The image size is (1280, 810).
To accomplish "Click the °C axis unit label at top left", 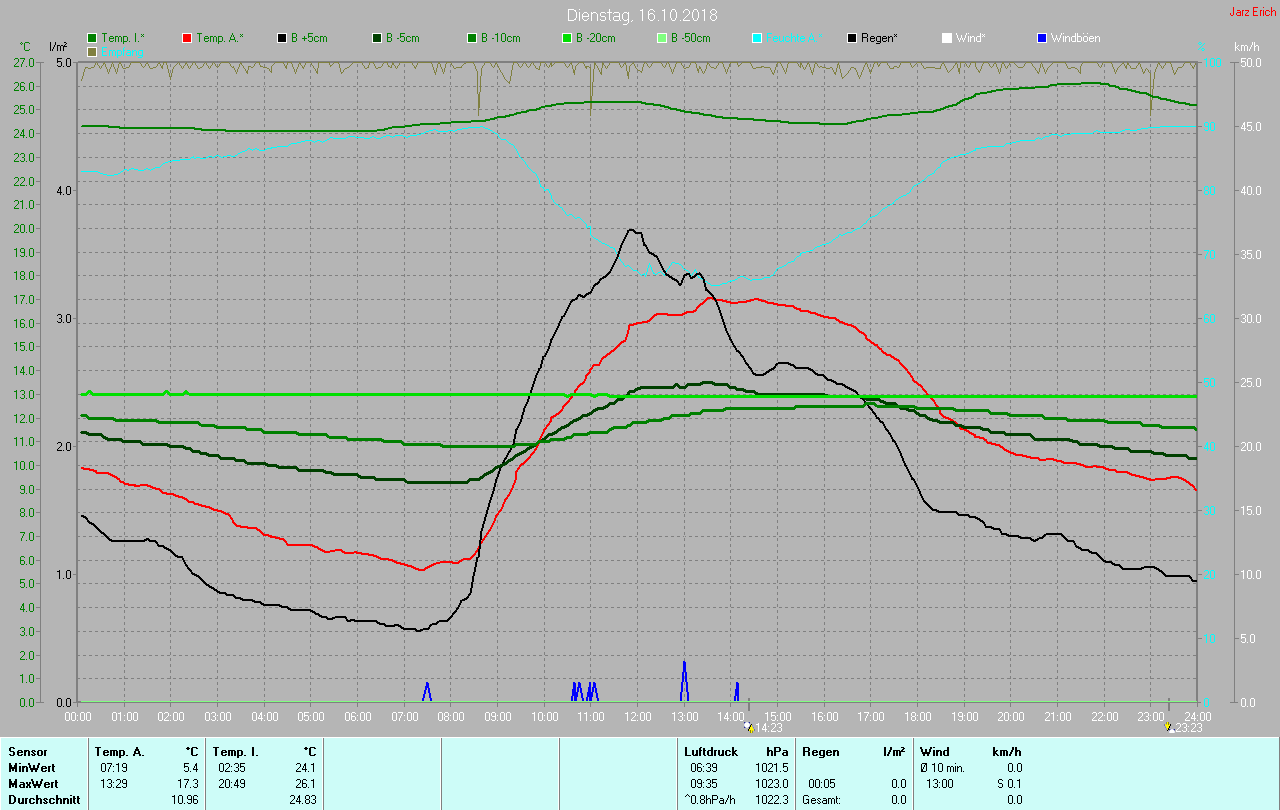I will [25, 47].
